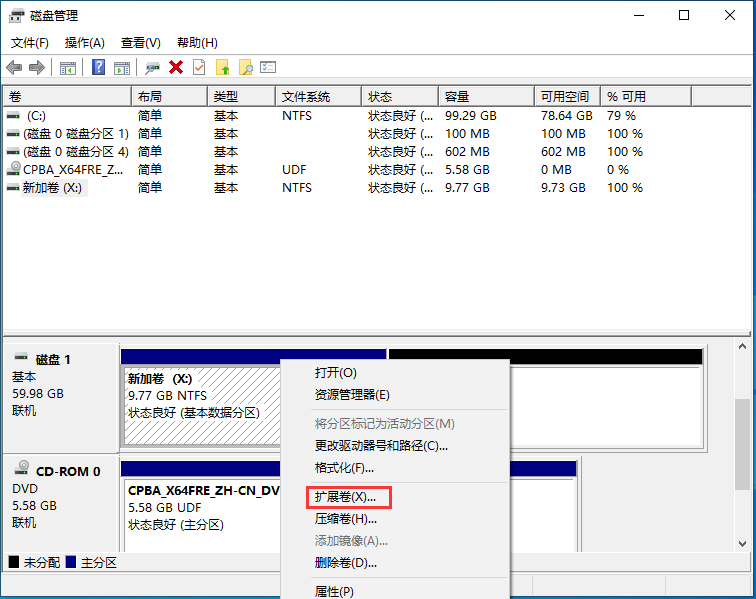Sort by the 卷 column header
Viewport: 756px width, 599px height.
(x=67, y=96)
